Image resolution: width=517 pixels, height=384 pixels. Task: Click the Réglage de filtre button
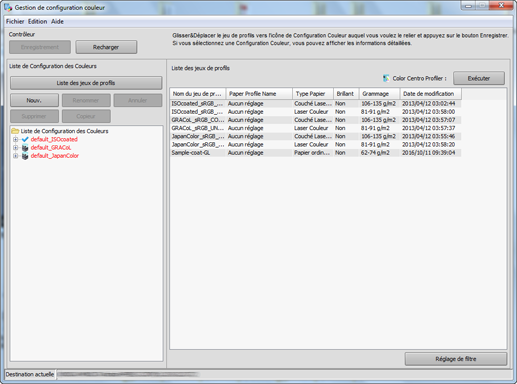pos(456,359)
